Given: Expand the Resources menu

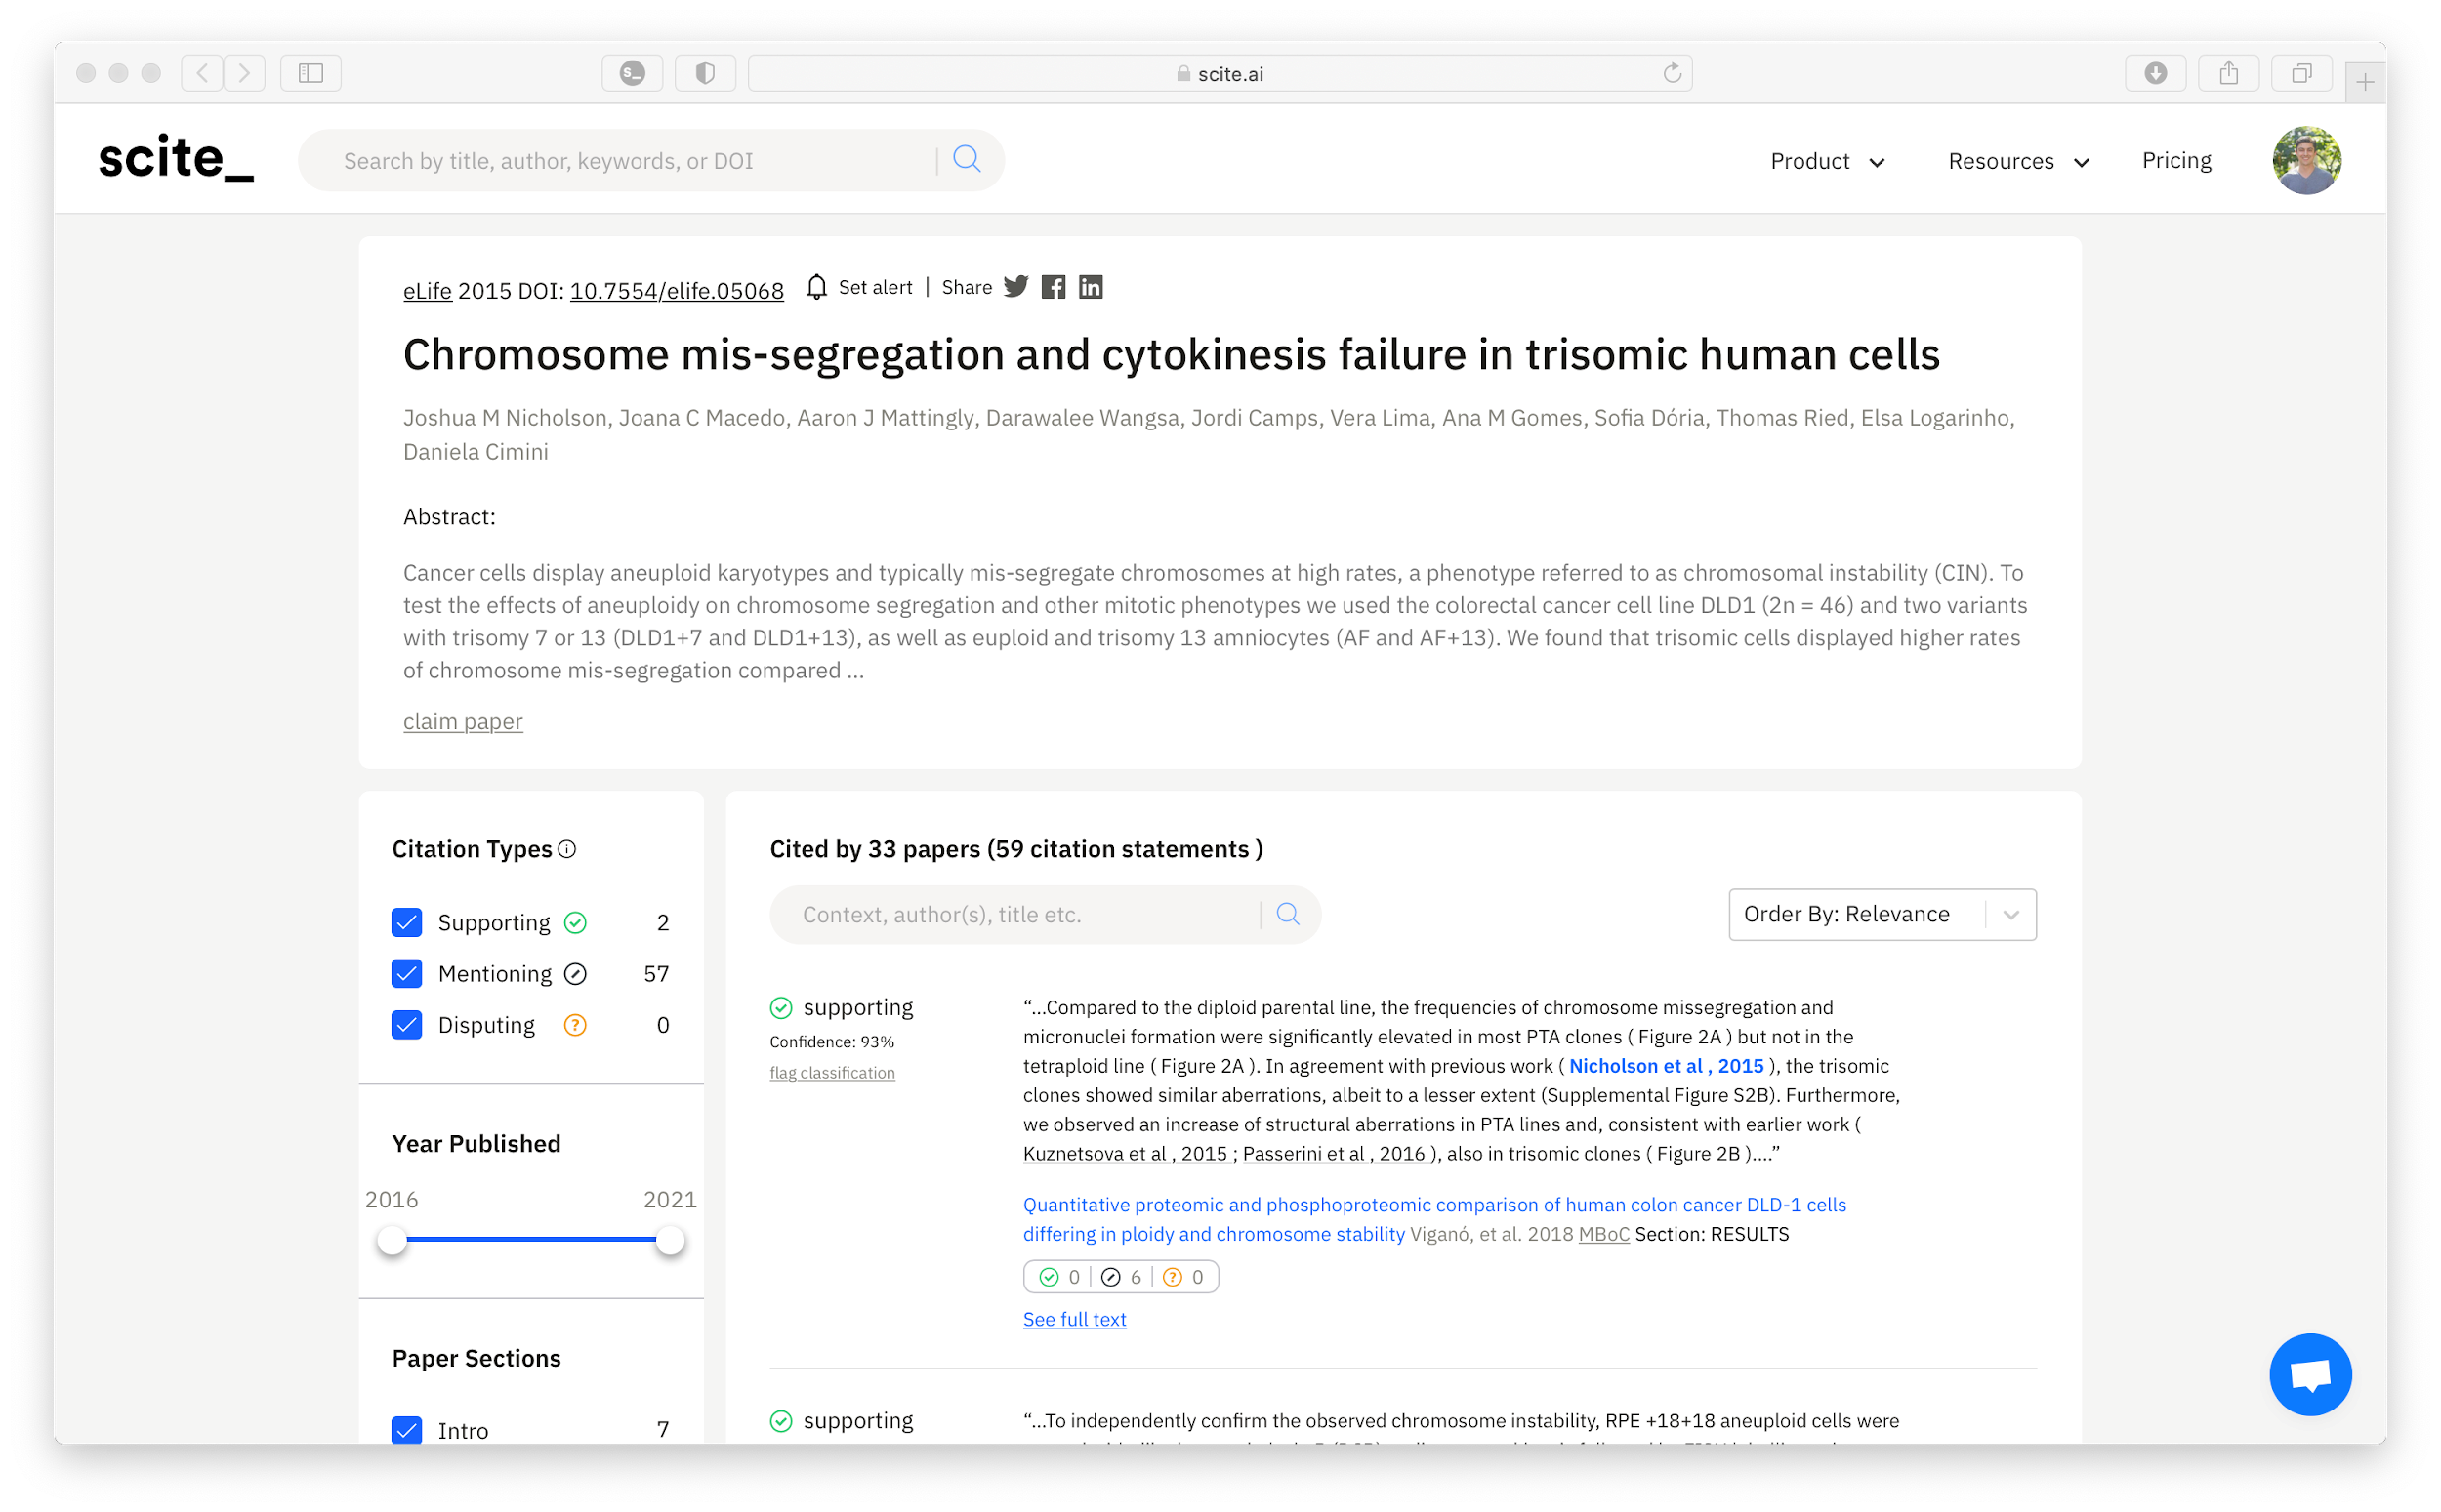Looking at the screenshot, I should (x=2018, y=161).
